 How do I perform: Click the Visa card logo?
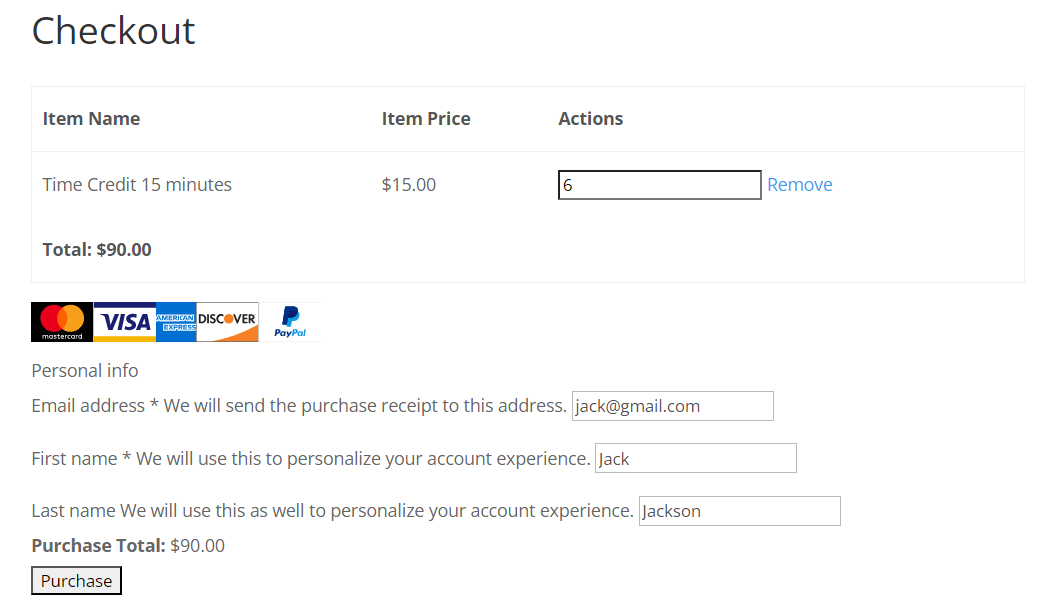click(x=125, y=322)
